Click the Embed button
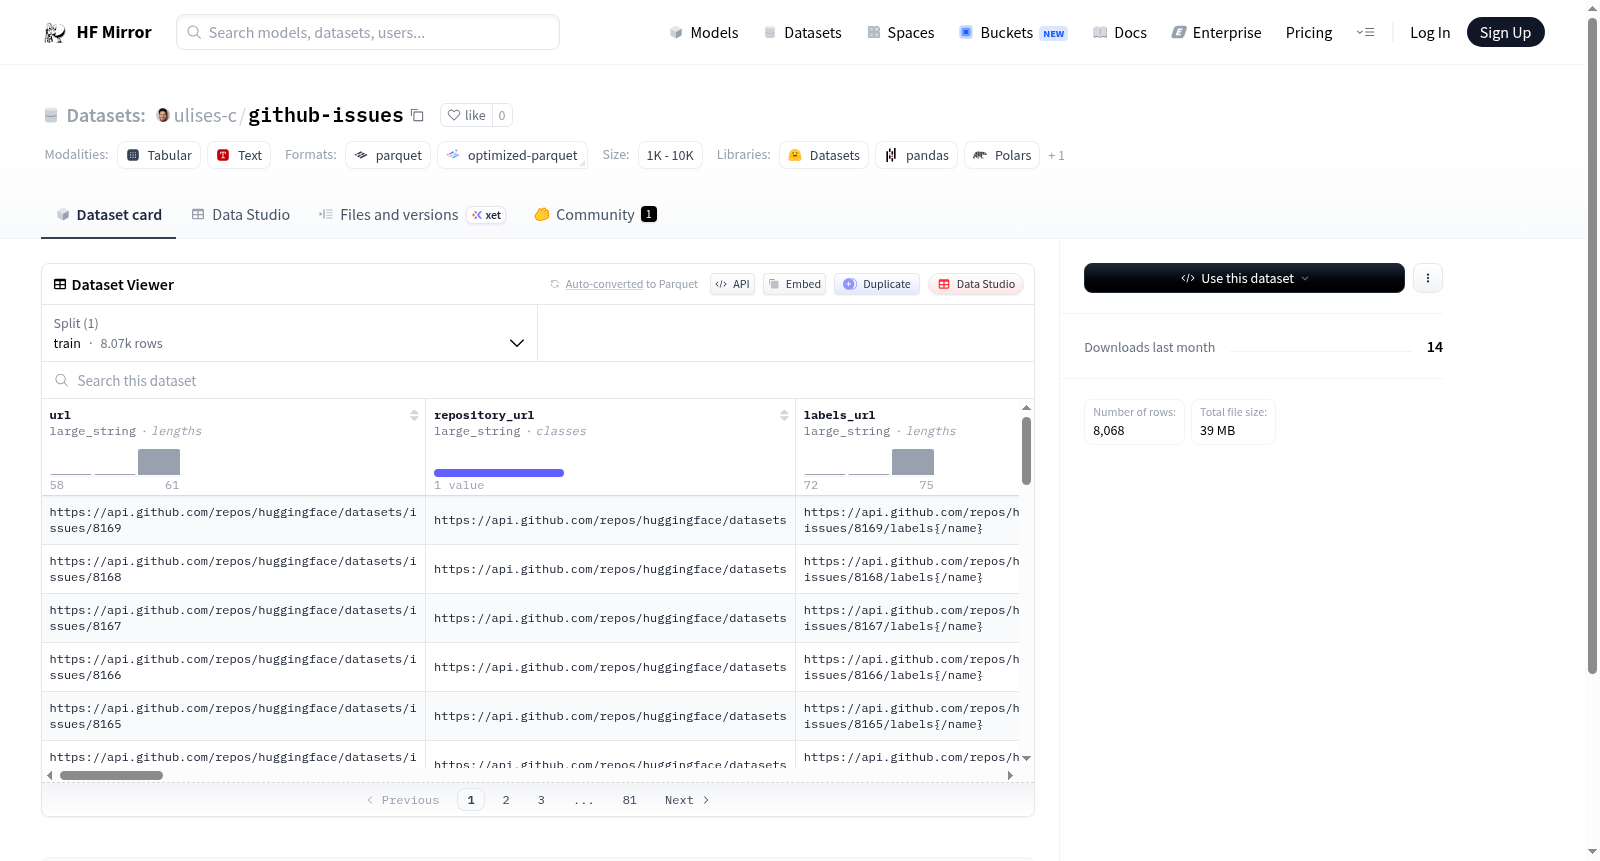1600x861 pixels. (x=795, y=284)
